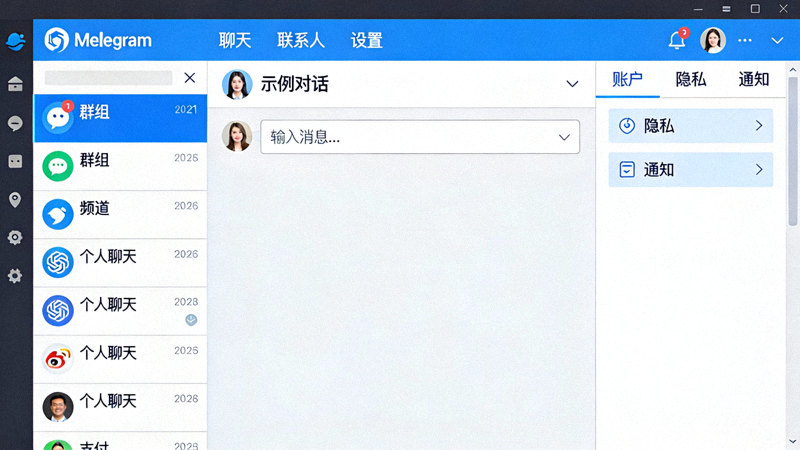
Task: Click the 隐私 row clock icon
Action: [x=627, y=126]
